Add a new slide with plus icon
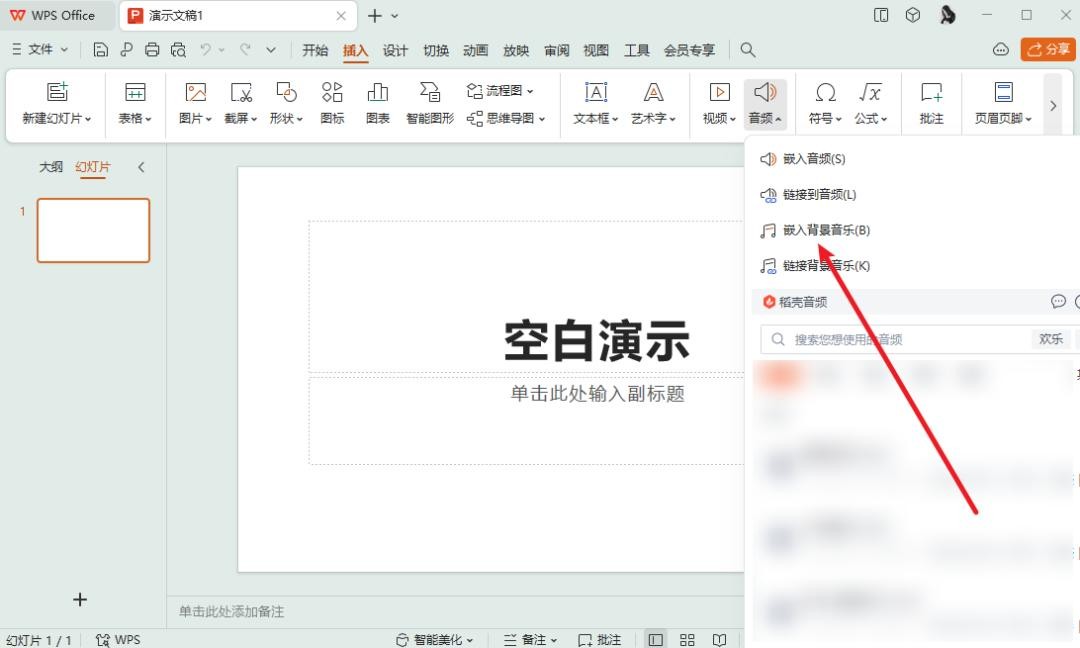Viewport: 1080px width, 648px height. (80, 599)
